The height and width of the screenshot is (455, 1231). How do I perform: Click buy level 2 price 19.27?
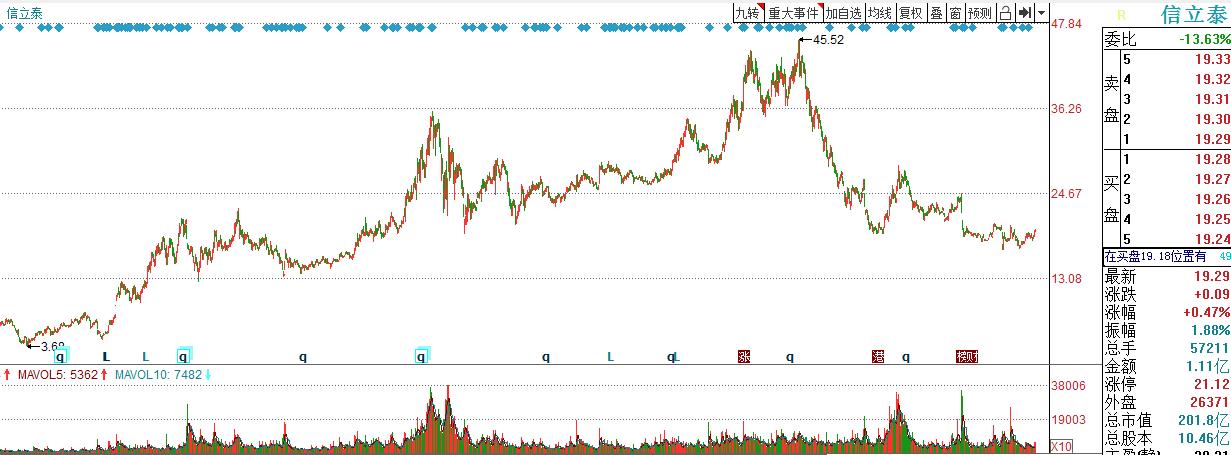tap(1213, 180)
